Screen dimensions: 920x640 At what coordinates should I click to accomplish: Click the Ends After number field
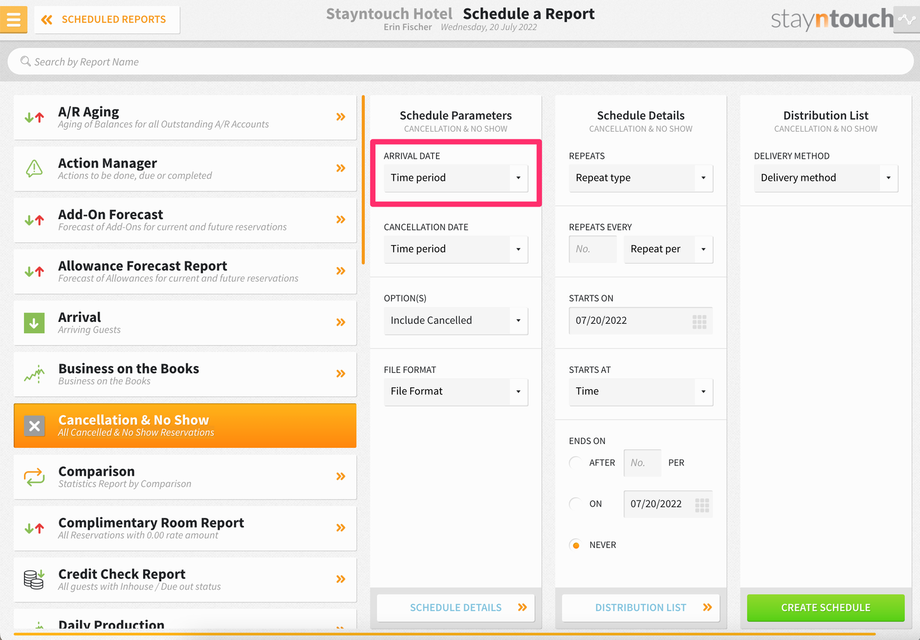tap(642, 463)
